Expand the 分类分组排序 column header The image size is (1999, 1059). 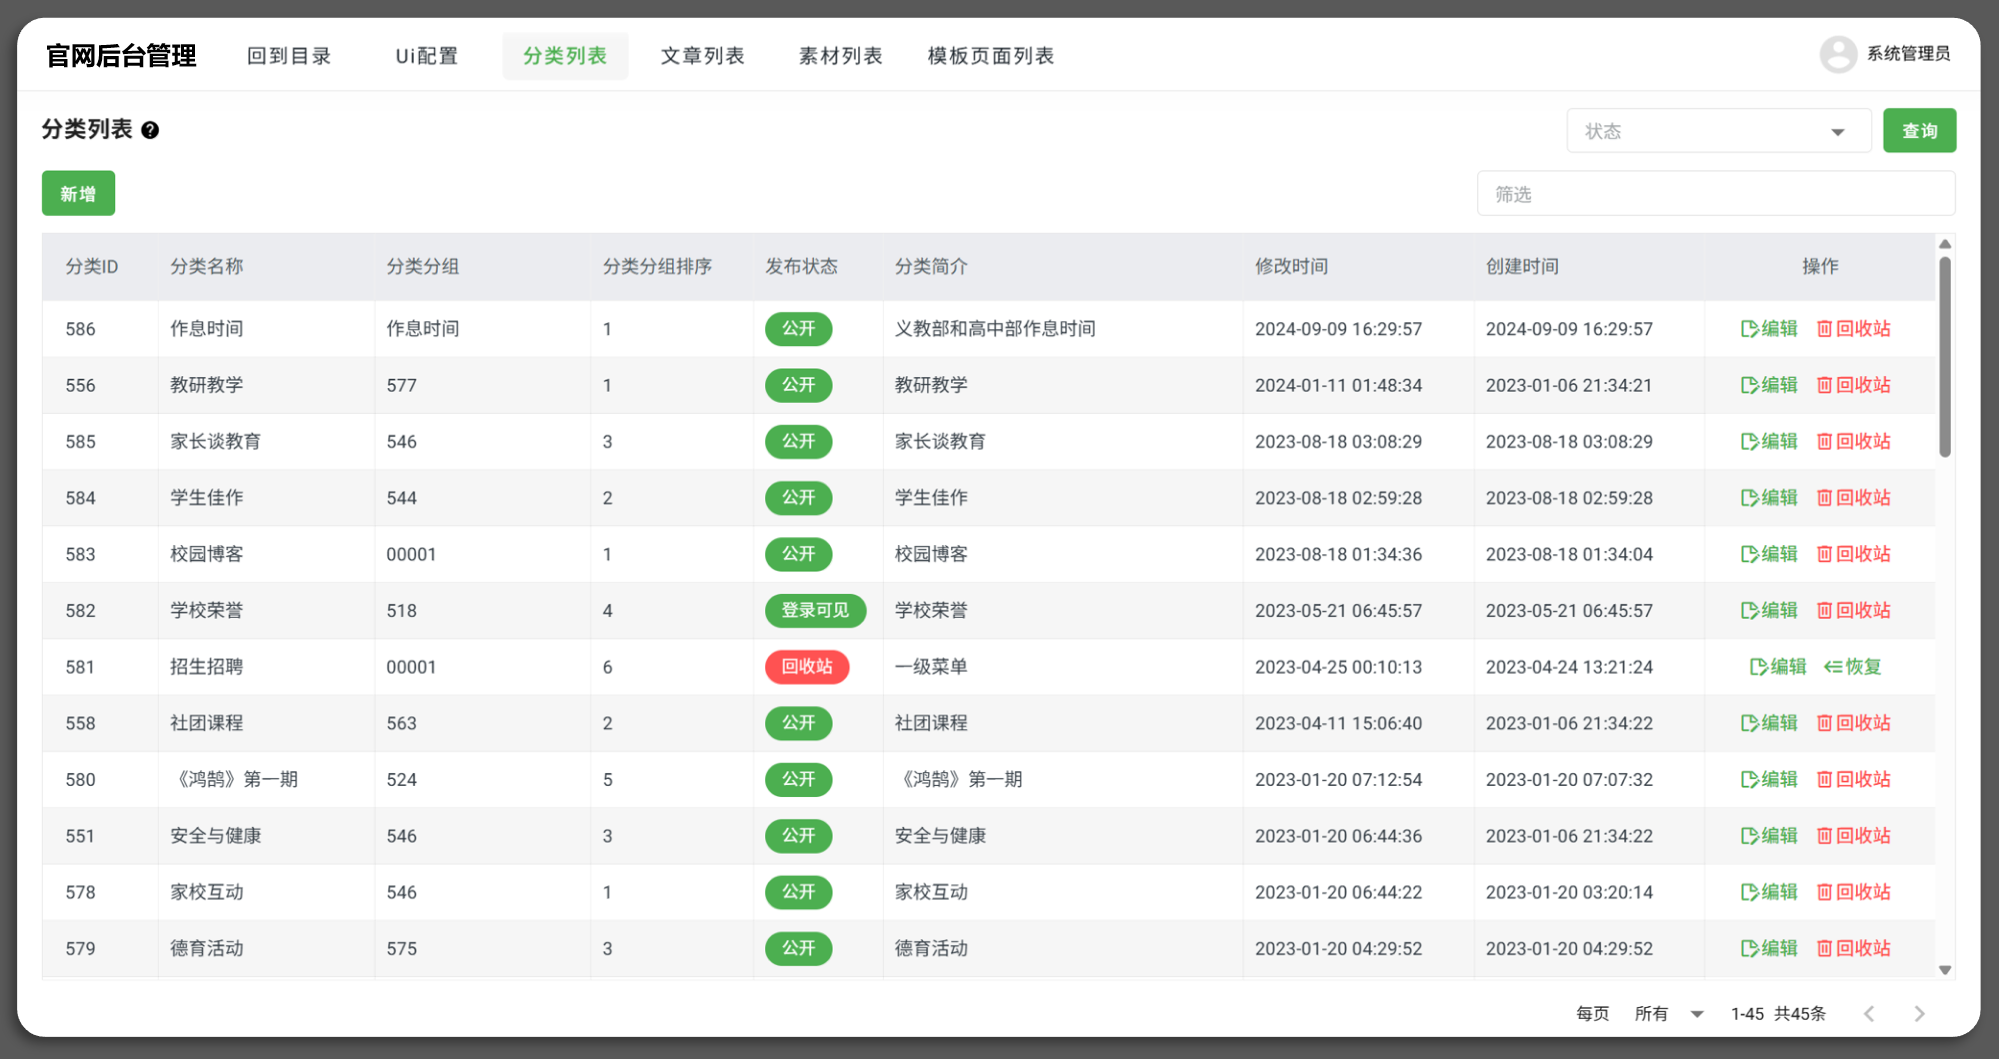pos(659,266)
